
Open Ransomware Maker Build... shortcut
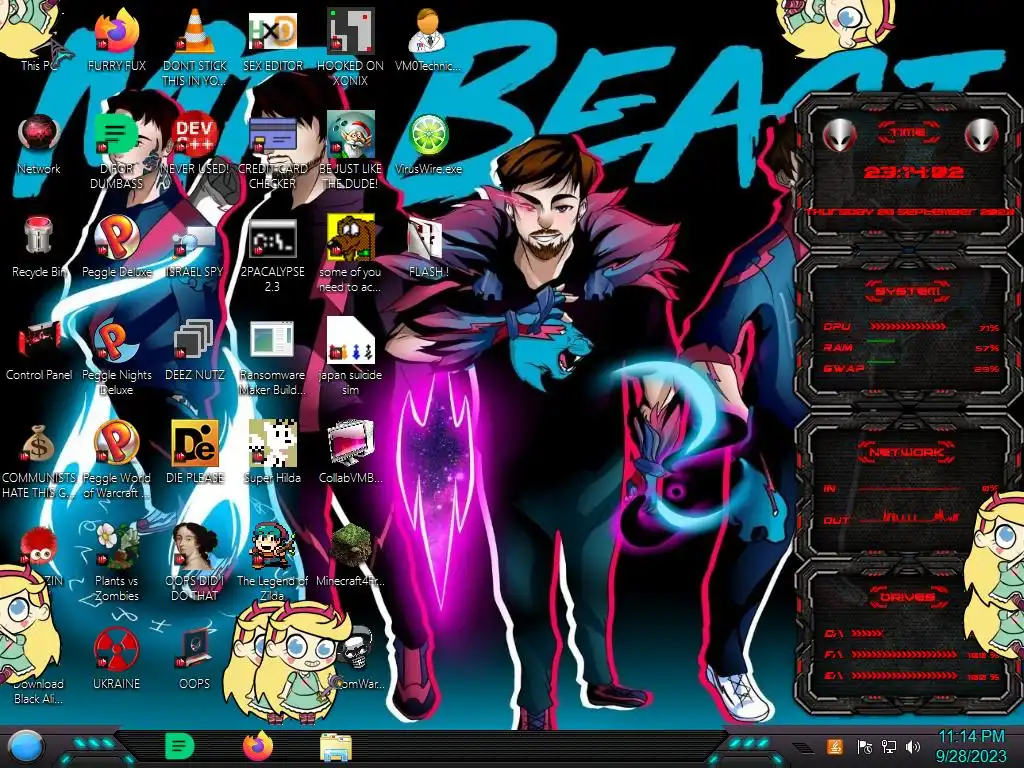(x=272, y=358)
